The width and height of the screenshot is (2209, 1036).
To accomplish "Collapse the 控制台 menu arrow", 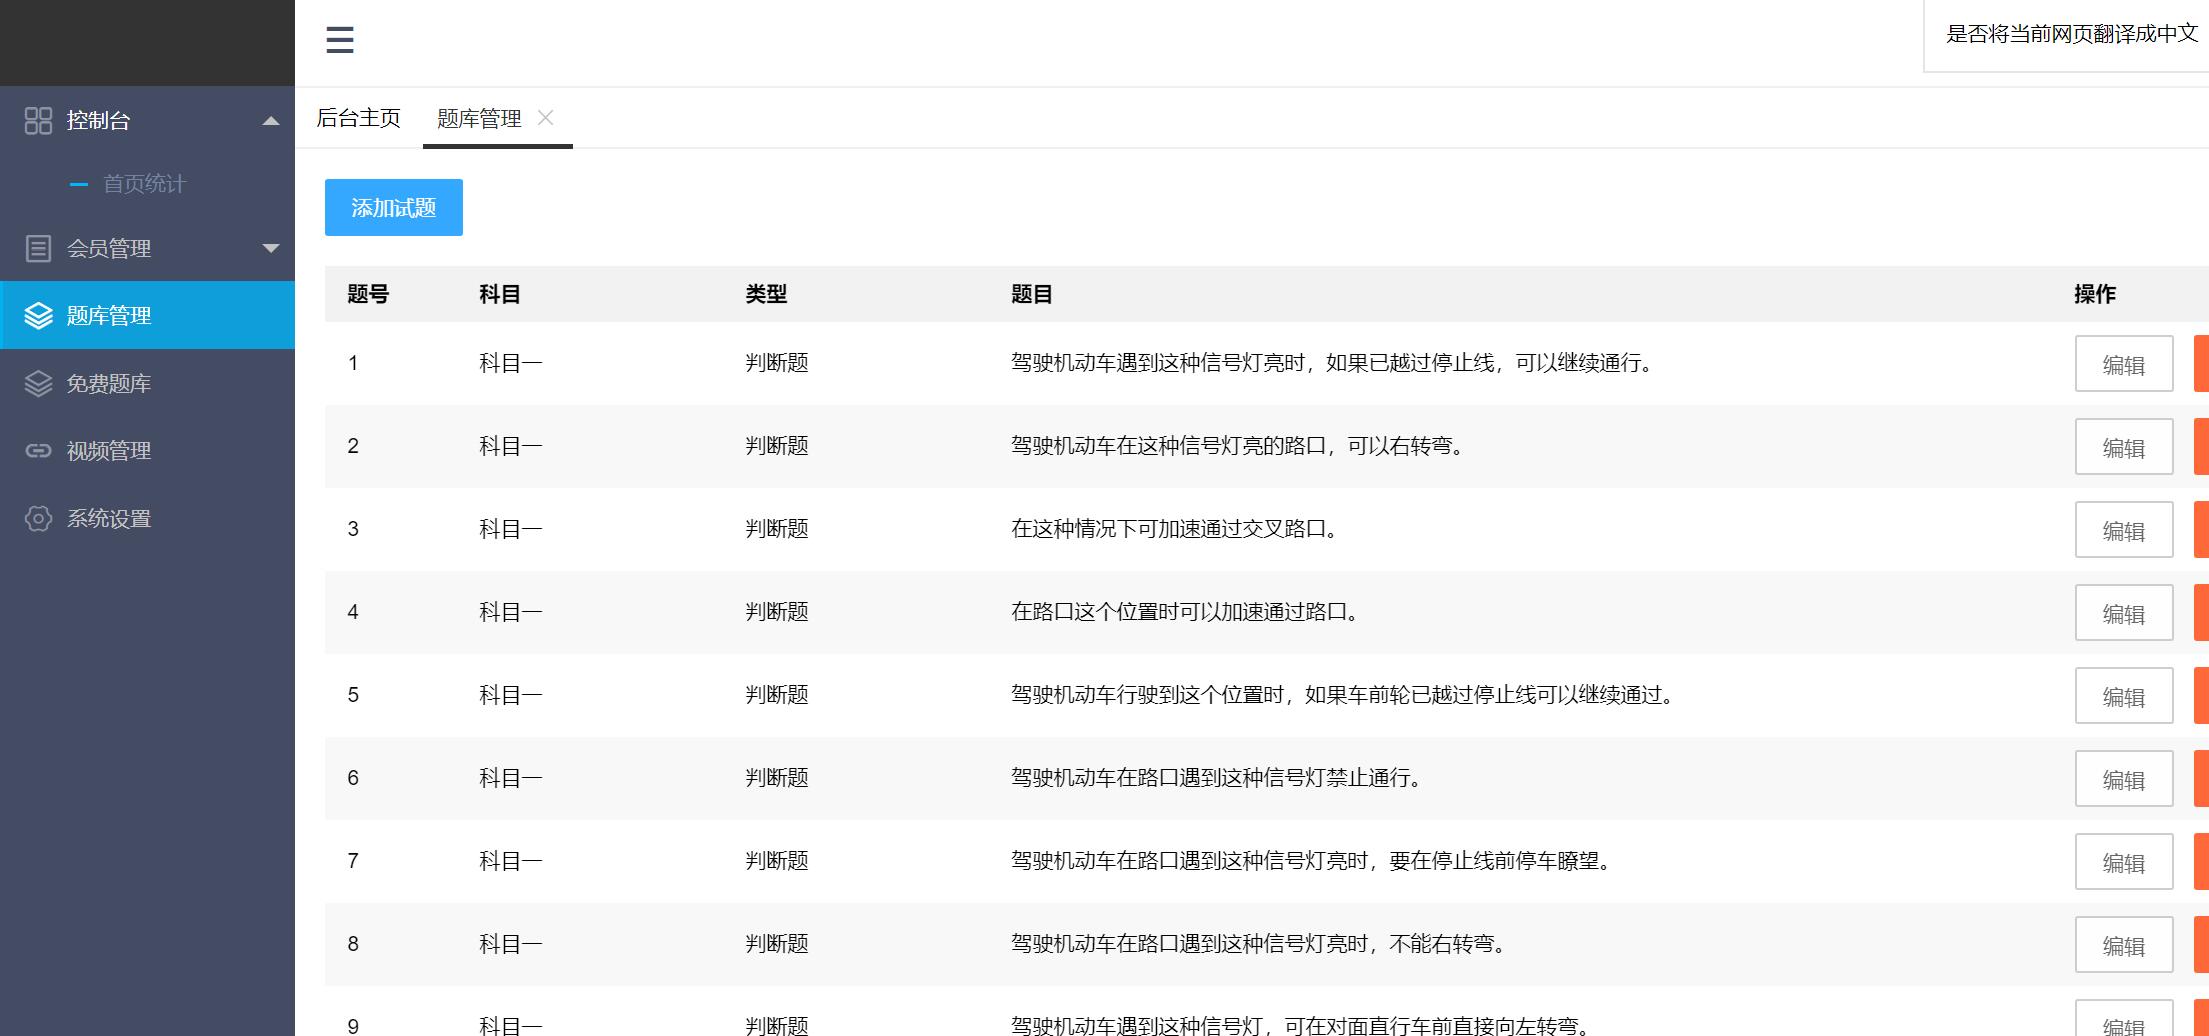I will 270,121.
